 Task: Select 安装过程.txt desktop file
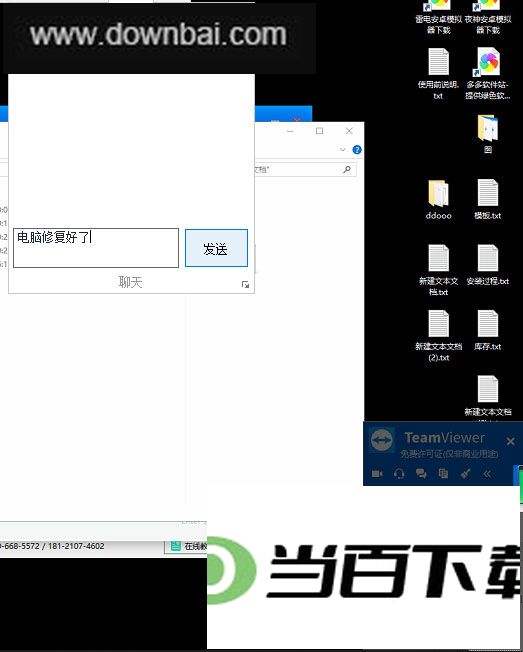coord(488,265)
